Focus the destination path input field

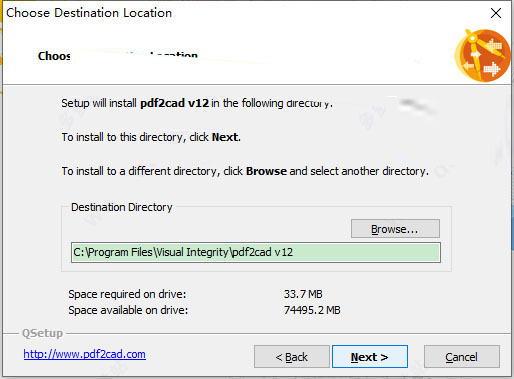pyautogui.click(x=256, y=252)
